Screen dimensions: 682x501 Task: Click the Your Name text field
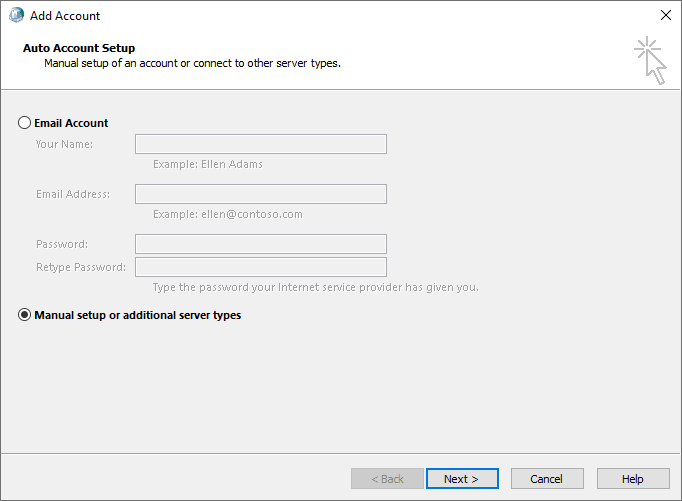260,144
